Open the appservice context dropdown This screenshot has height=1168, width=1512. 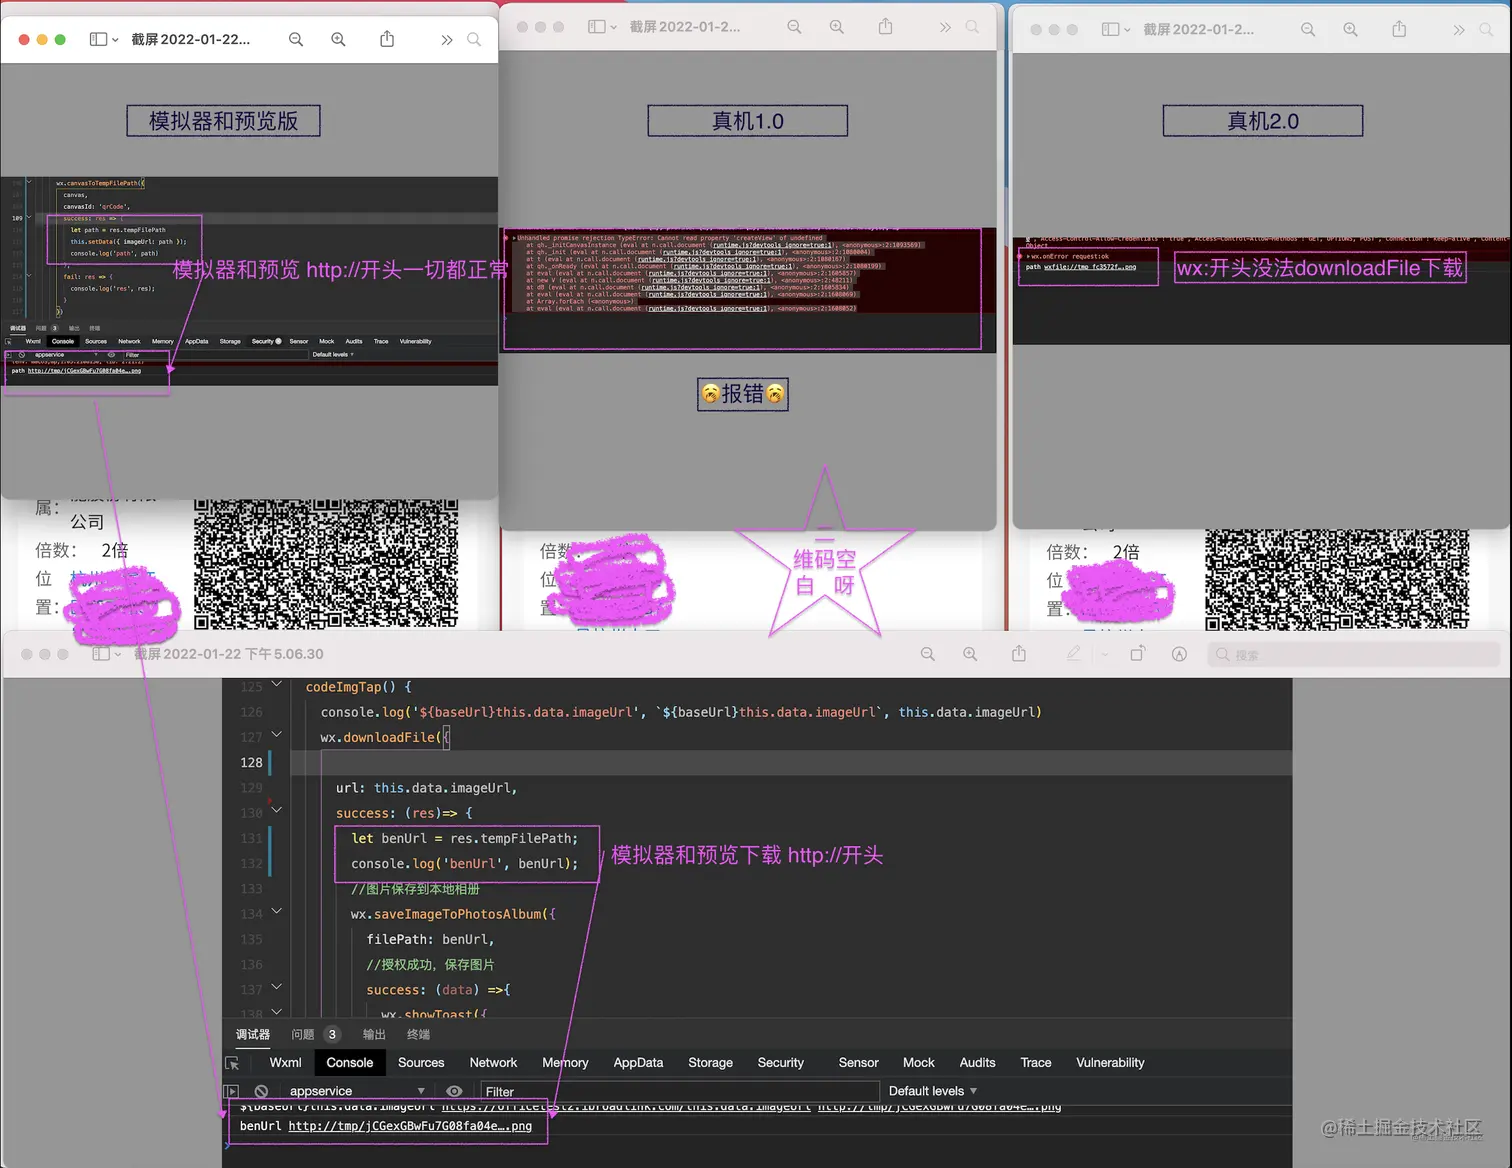click(x=357, y=1091)
